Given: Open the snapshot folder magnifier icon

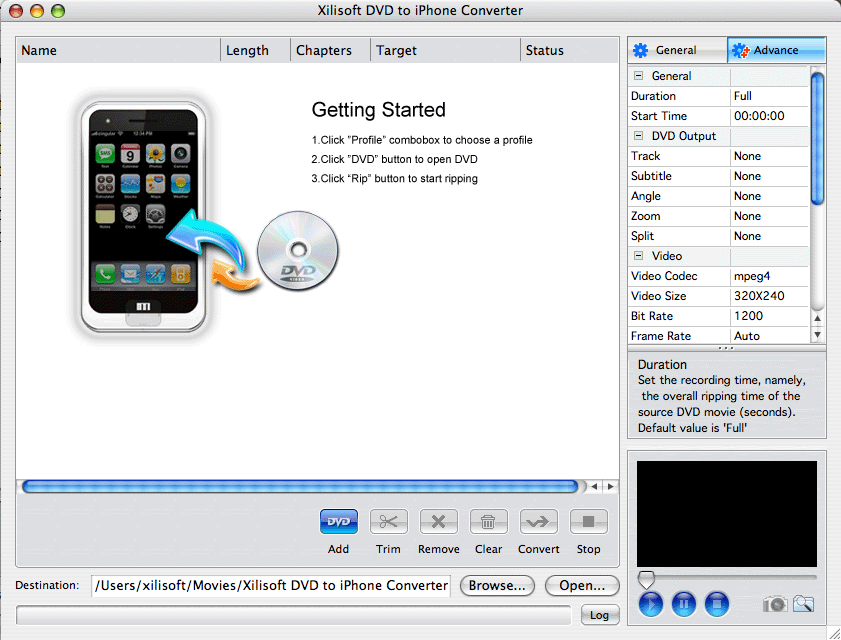Looking at the screenshot, I should click(803, 604).
